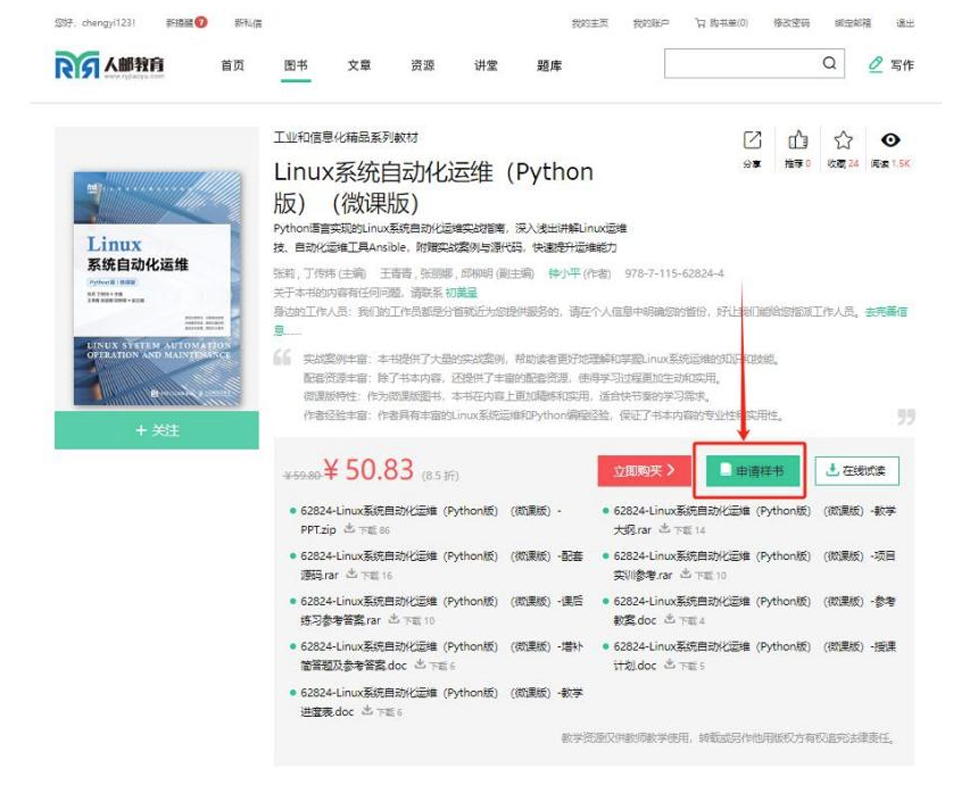Click download icon beside 参考教案.doc
Viewport: 972px width, 792px height.
coord(669,619)
